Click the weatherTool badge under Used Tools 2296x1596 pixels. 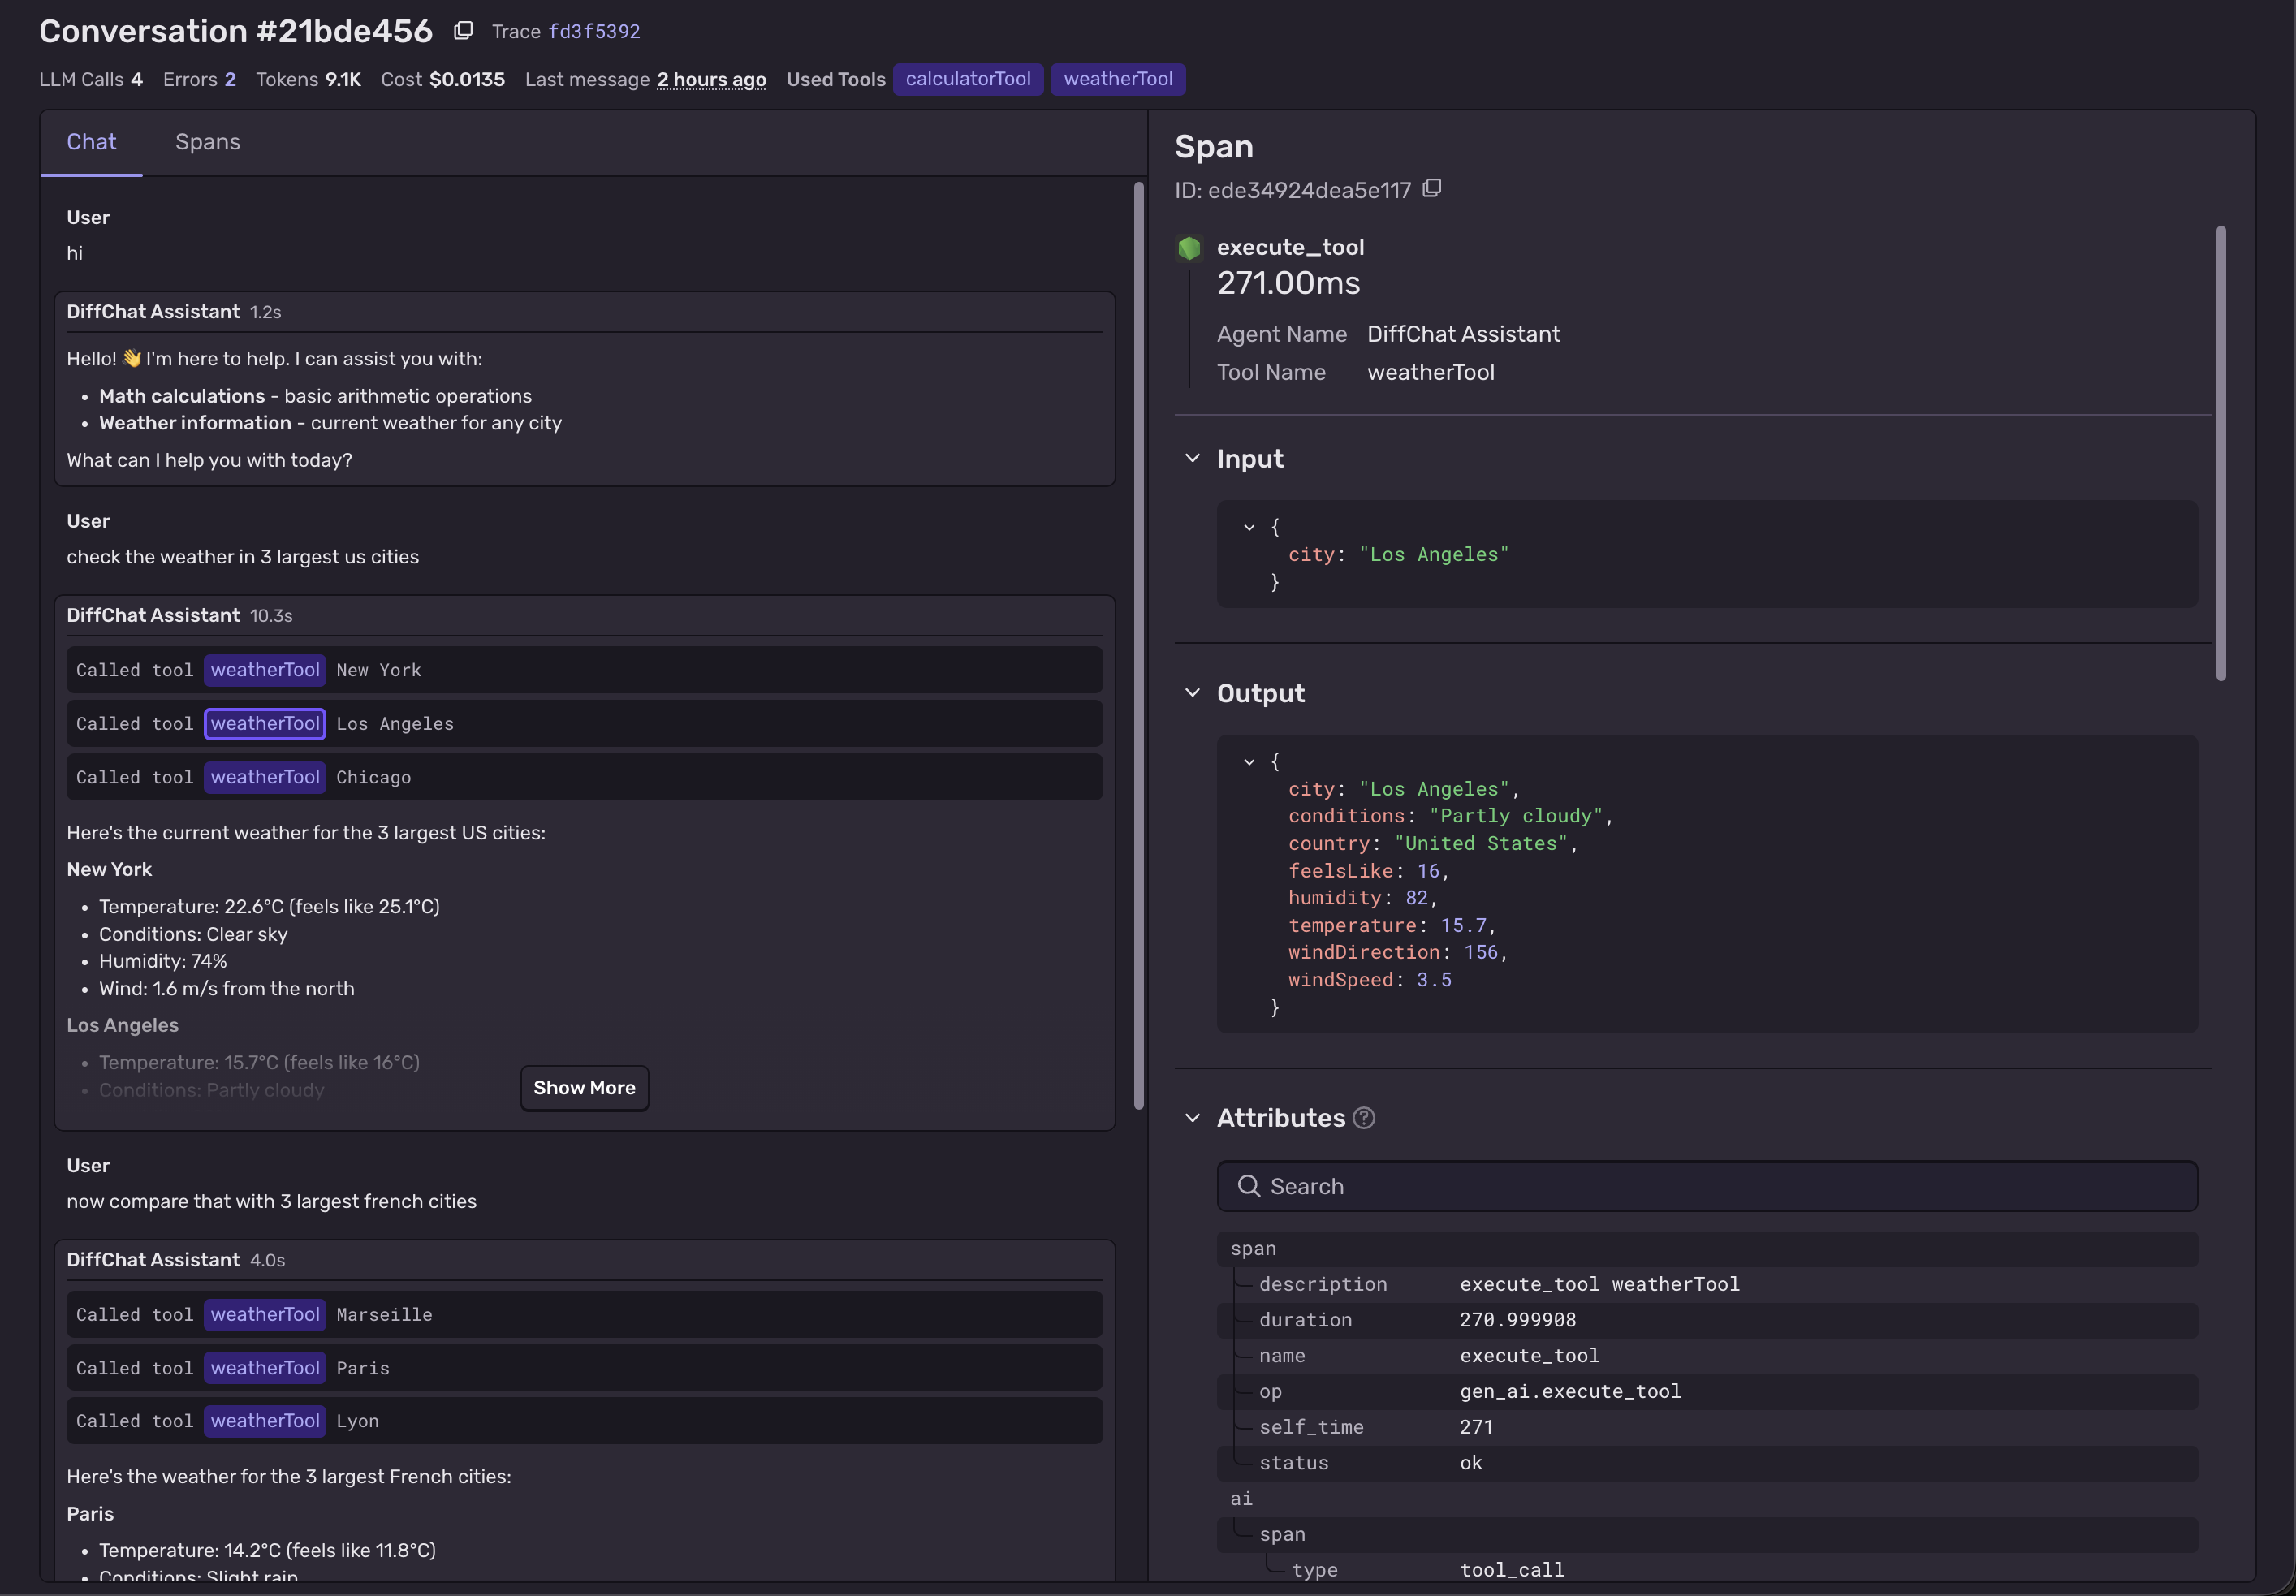tap(1117, 79)
